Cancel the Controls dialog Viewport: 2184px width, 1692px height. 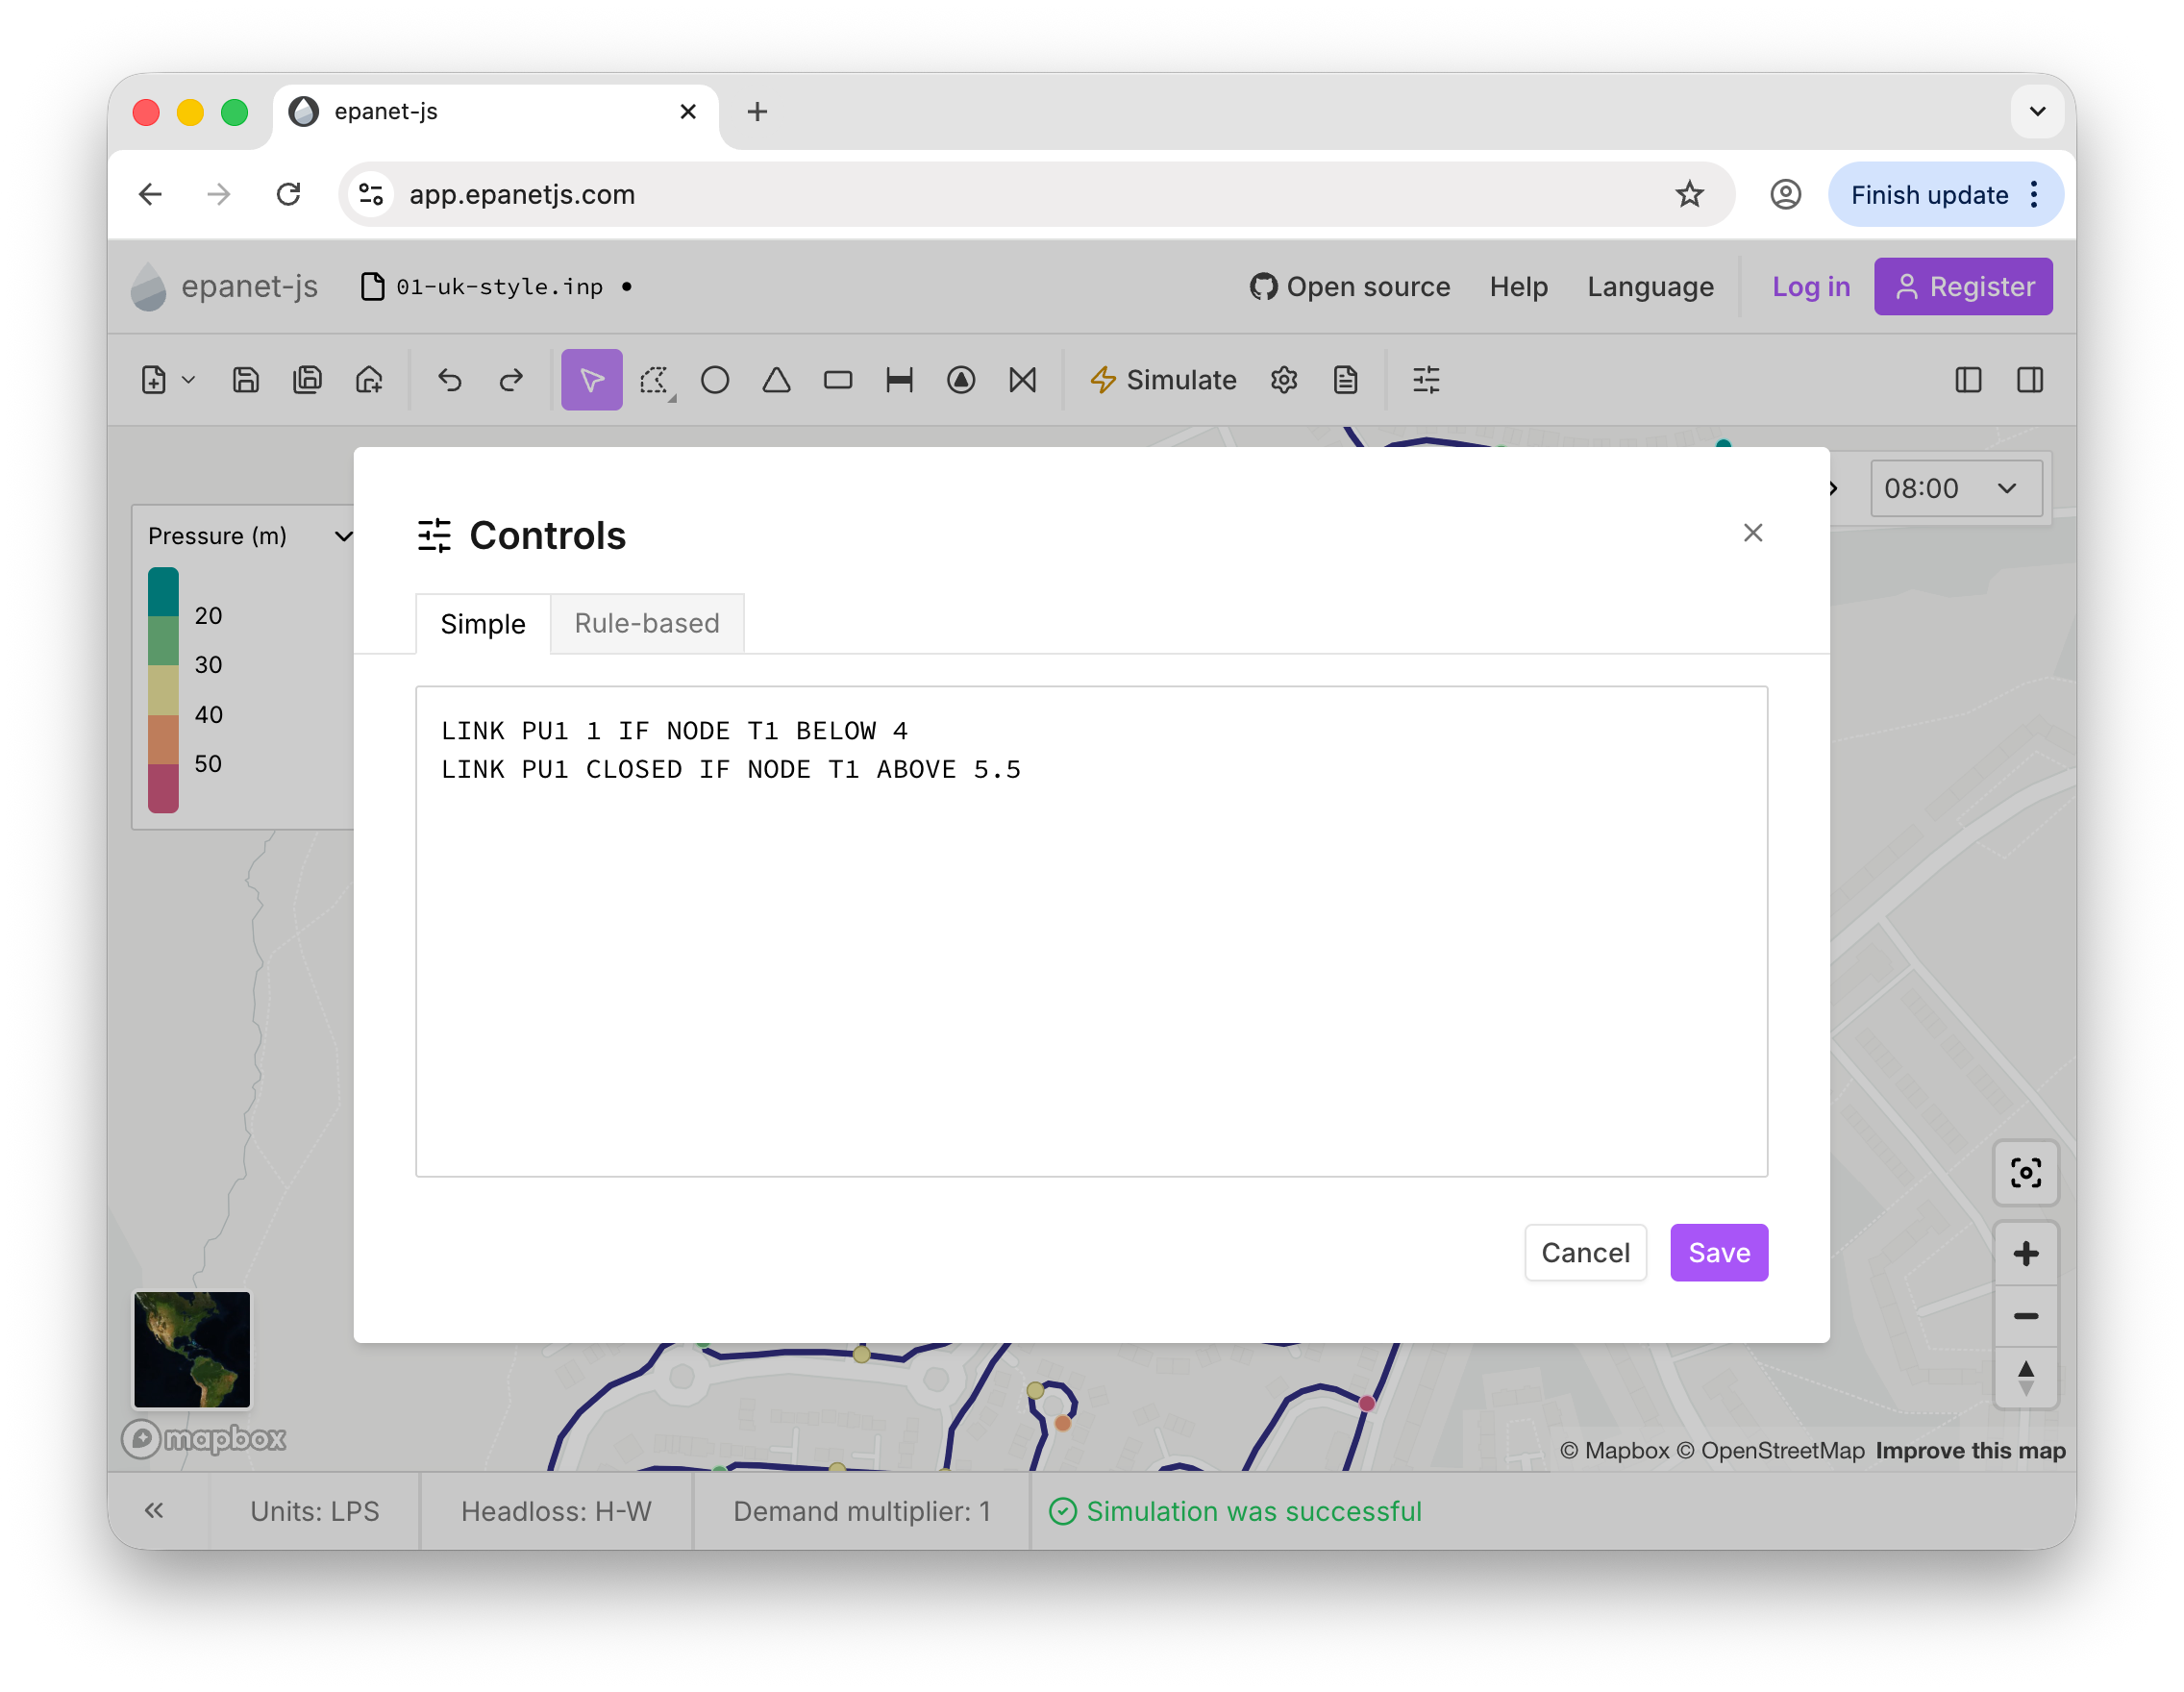1585,1252
